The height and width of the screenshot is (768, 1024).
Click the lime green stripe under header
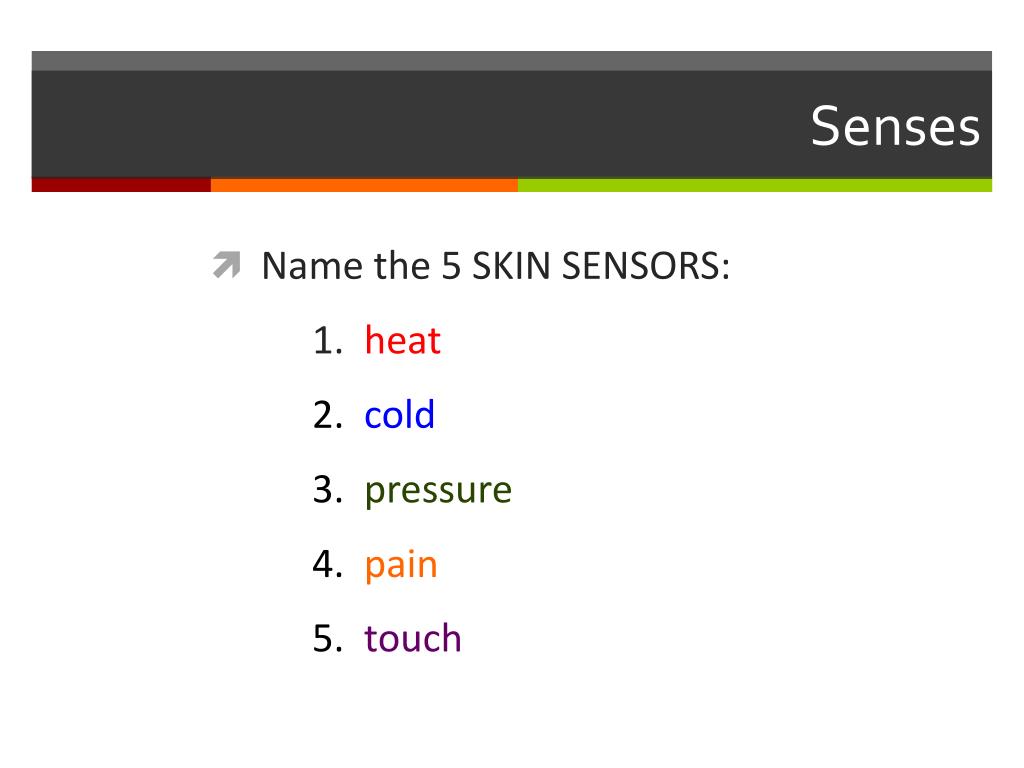click(x=755, y=185)
